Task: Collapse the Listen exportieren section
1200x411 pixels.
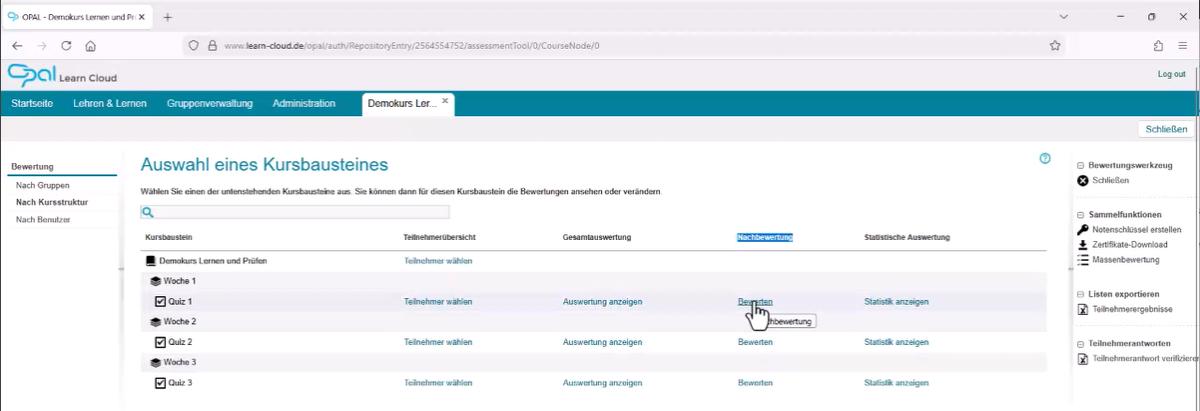Action: [1081, 294]
